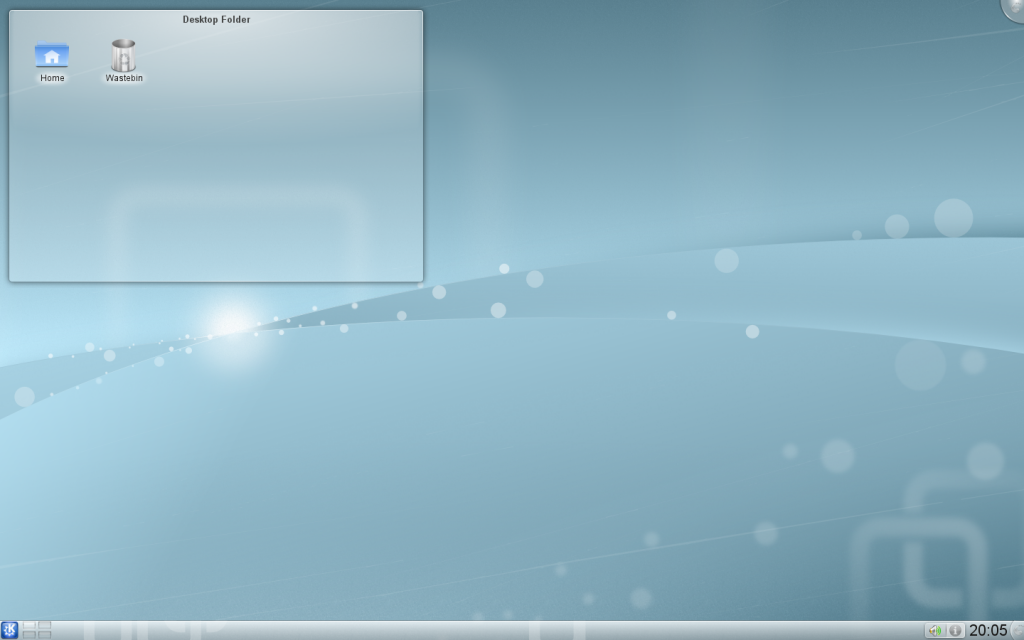This screenshot has height=640, width=1024.
Task: Open the panel toolbox at the panel's right end
Action: pyautogui.click(x=1018, y=630)
